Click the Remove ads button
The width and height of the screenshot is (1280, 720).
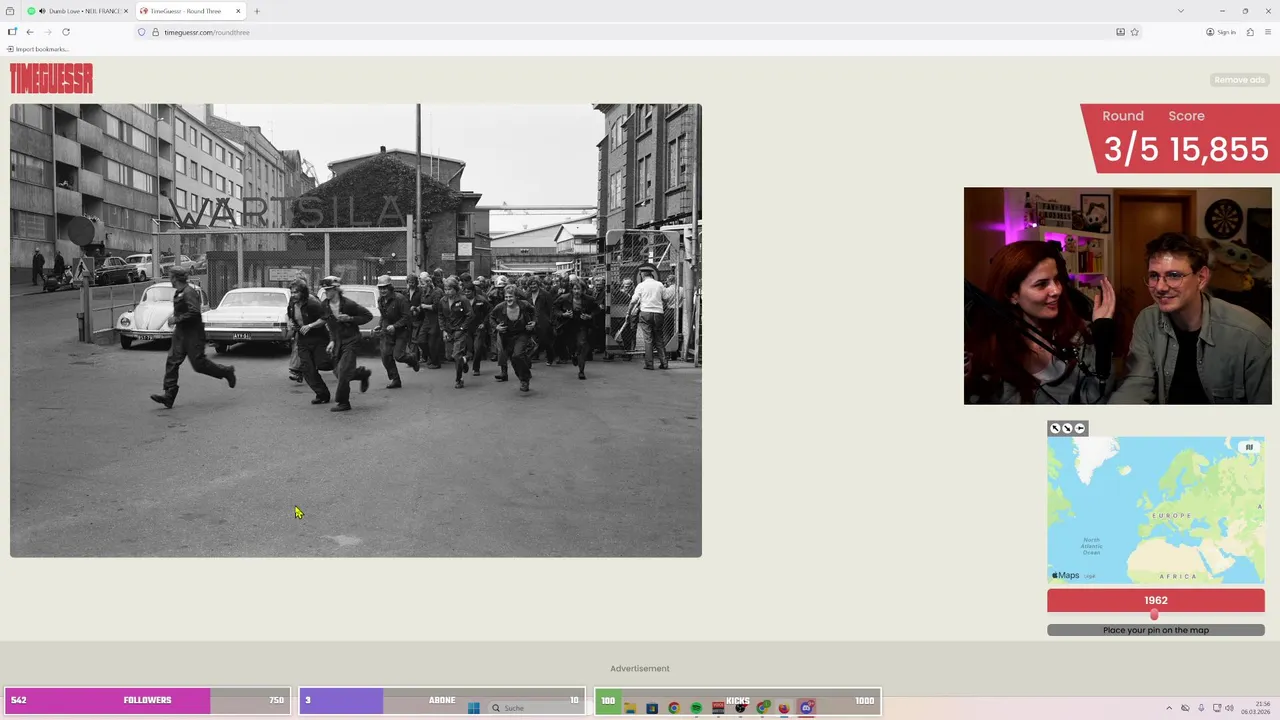coord(1239,80)
